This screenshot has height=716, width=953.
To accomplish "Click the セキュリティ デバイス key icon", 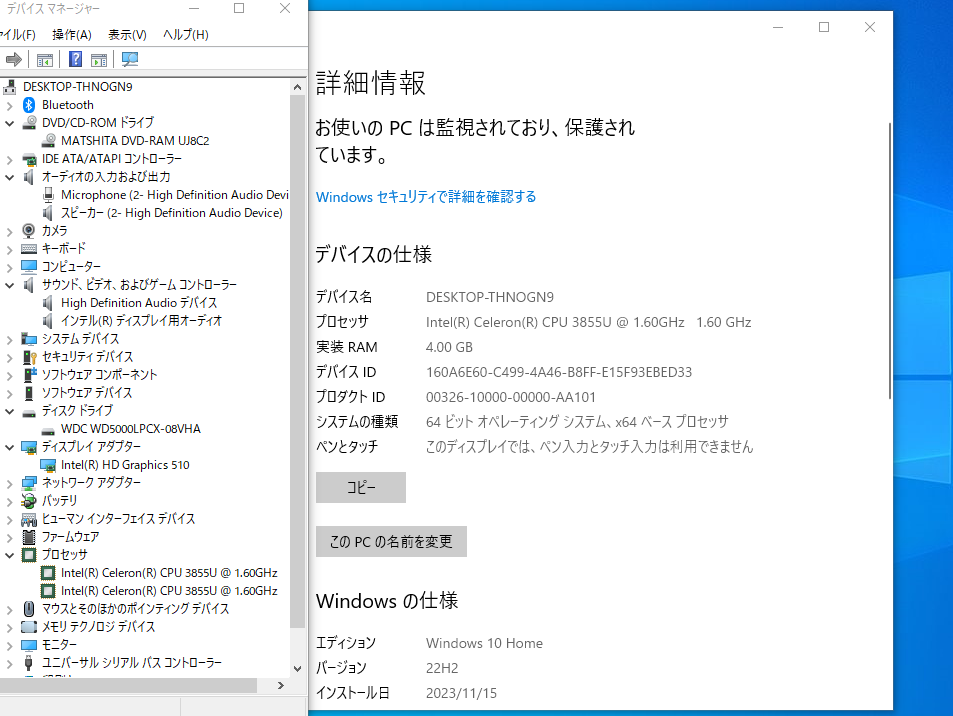I will tap(29, 357).
